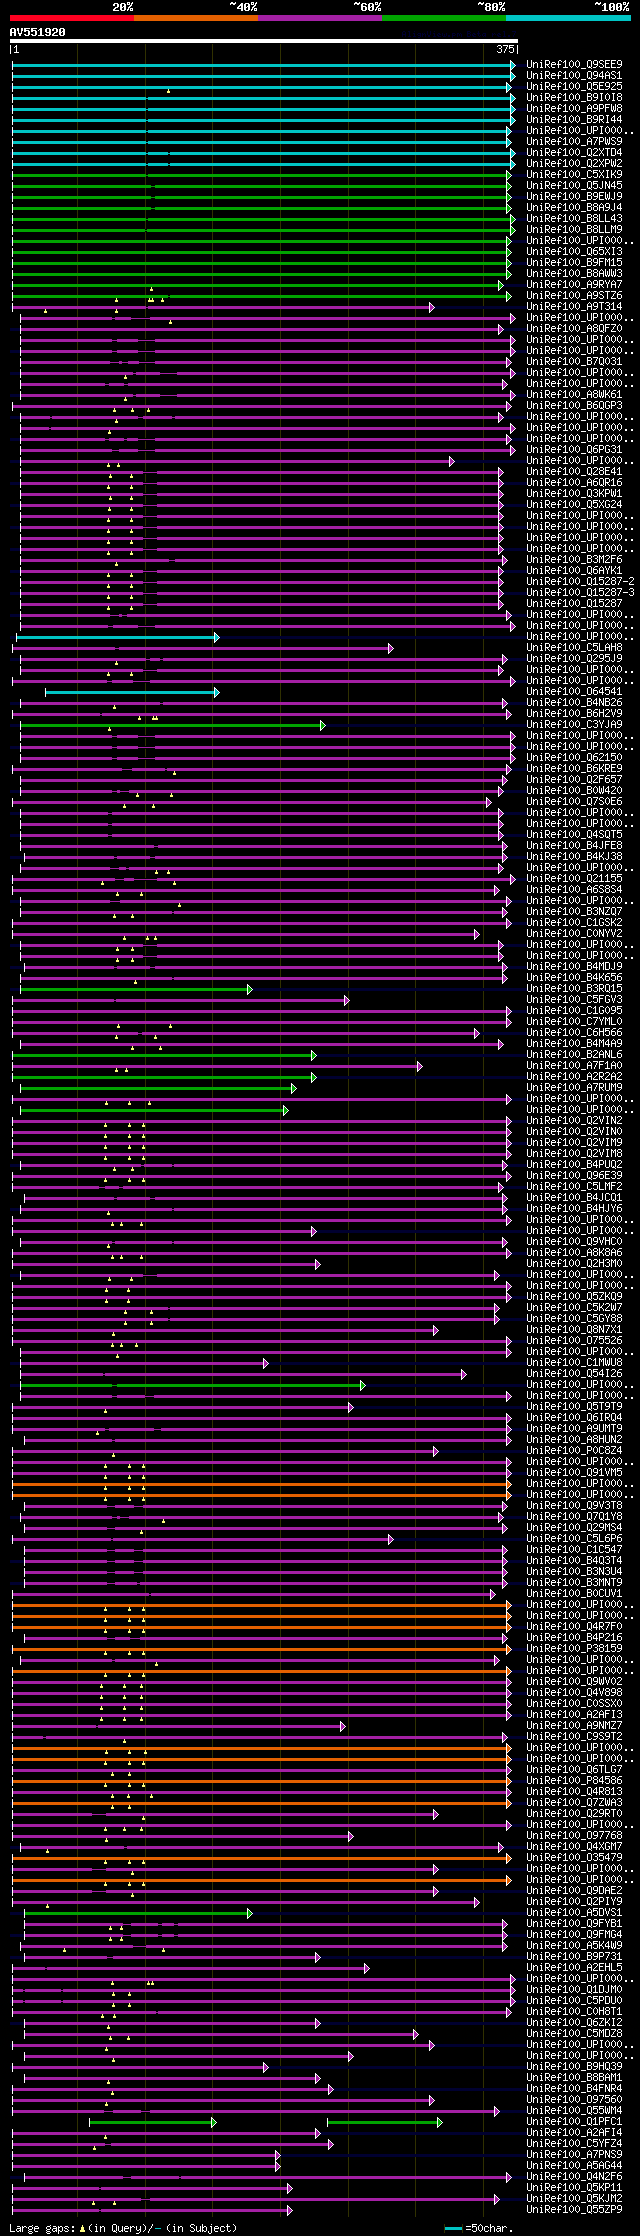Select the label UniRef100_A5DVS1
This screenshot has width=640, height=2236.
574,1912
